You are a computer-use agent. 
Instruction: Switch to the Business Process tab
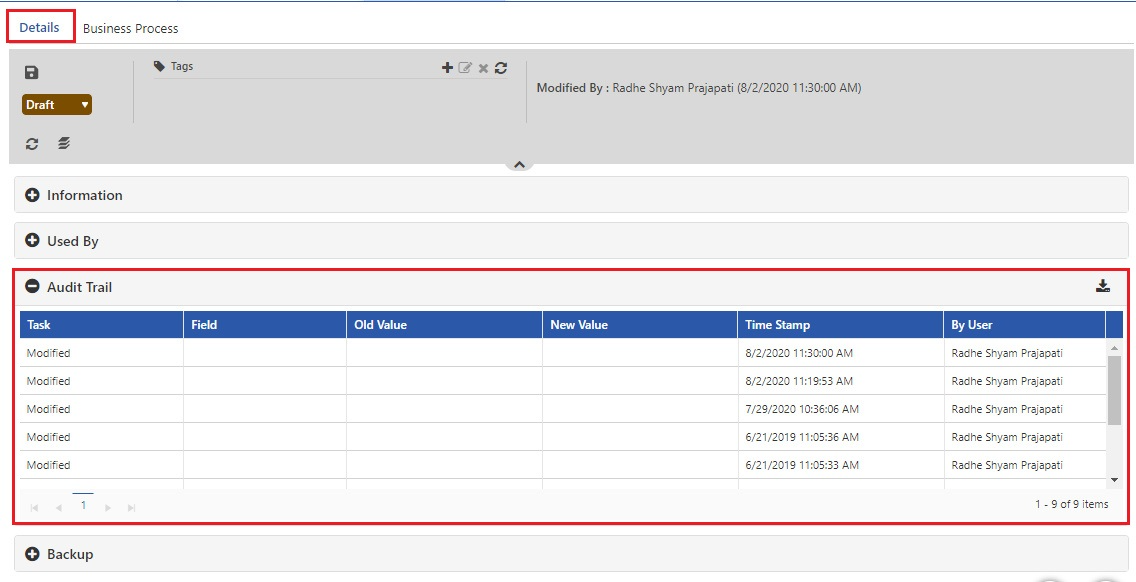click(130, 28)
